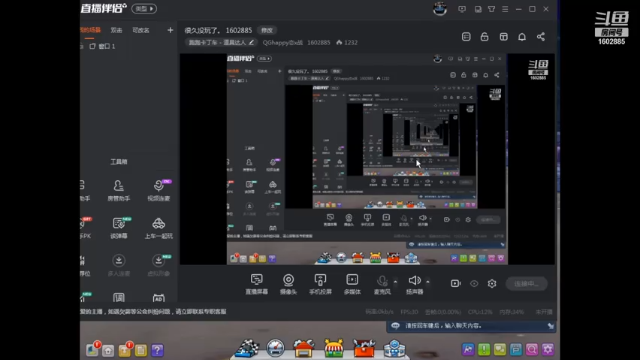Click the user avatar in title bar
This screenshot has height=360, width=640.
click(x=440, y=9)
